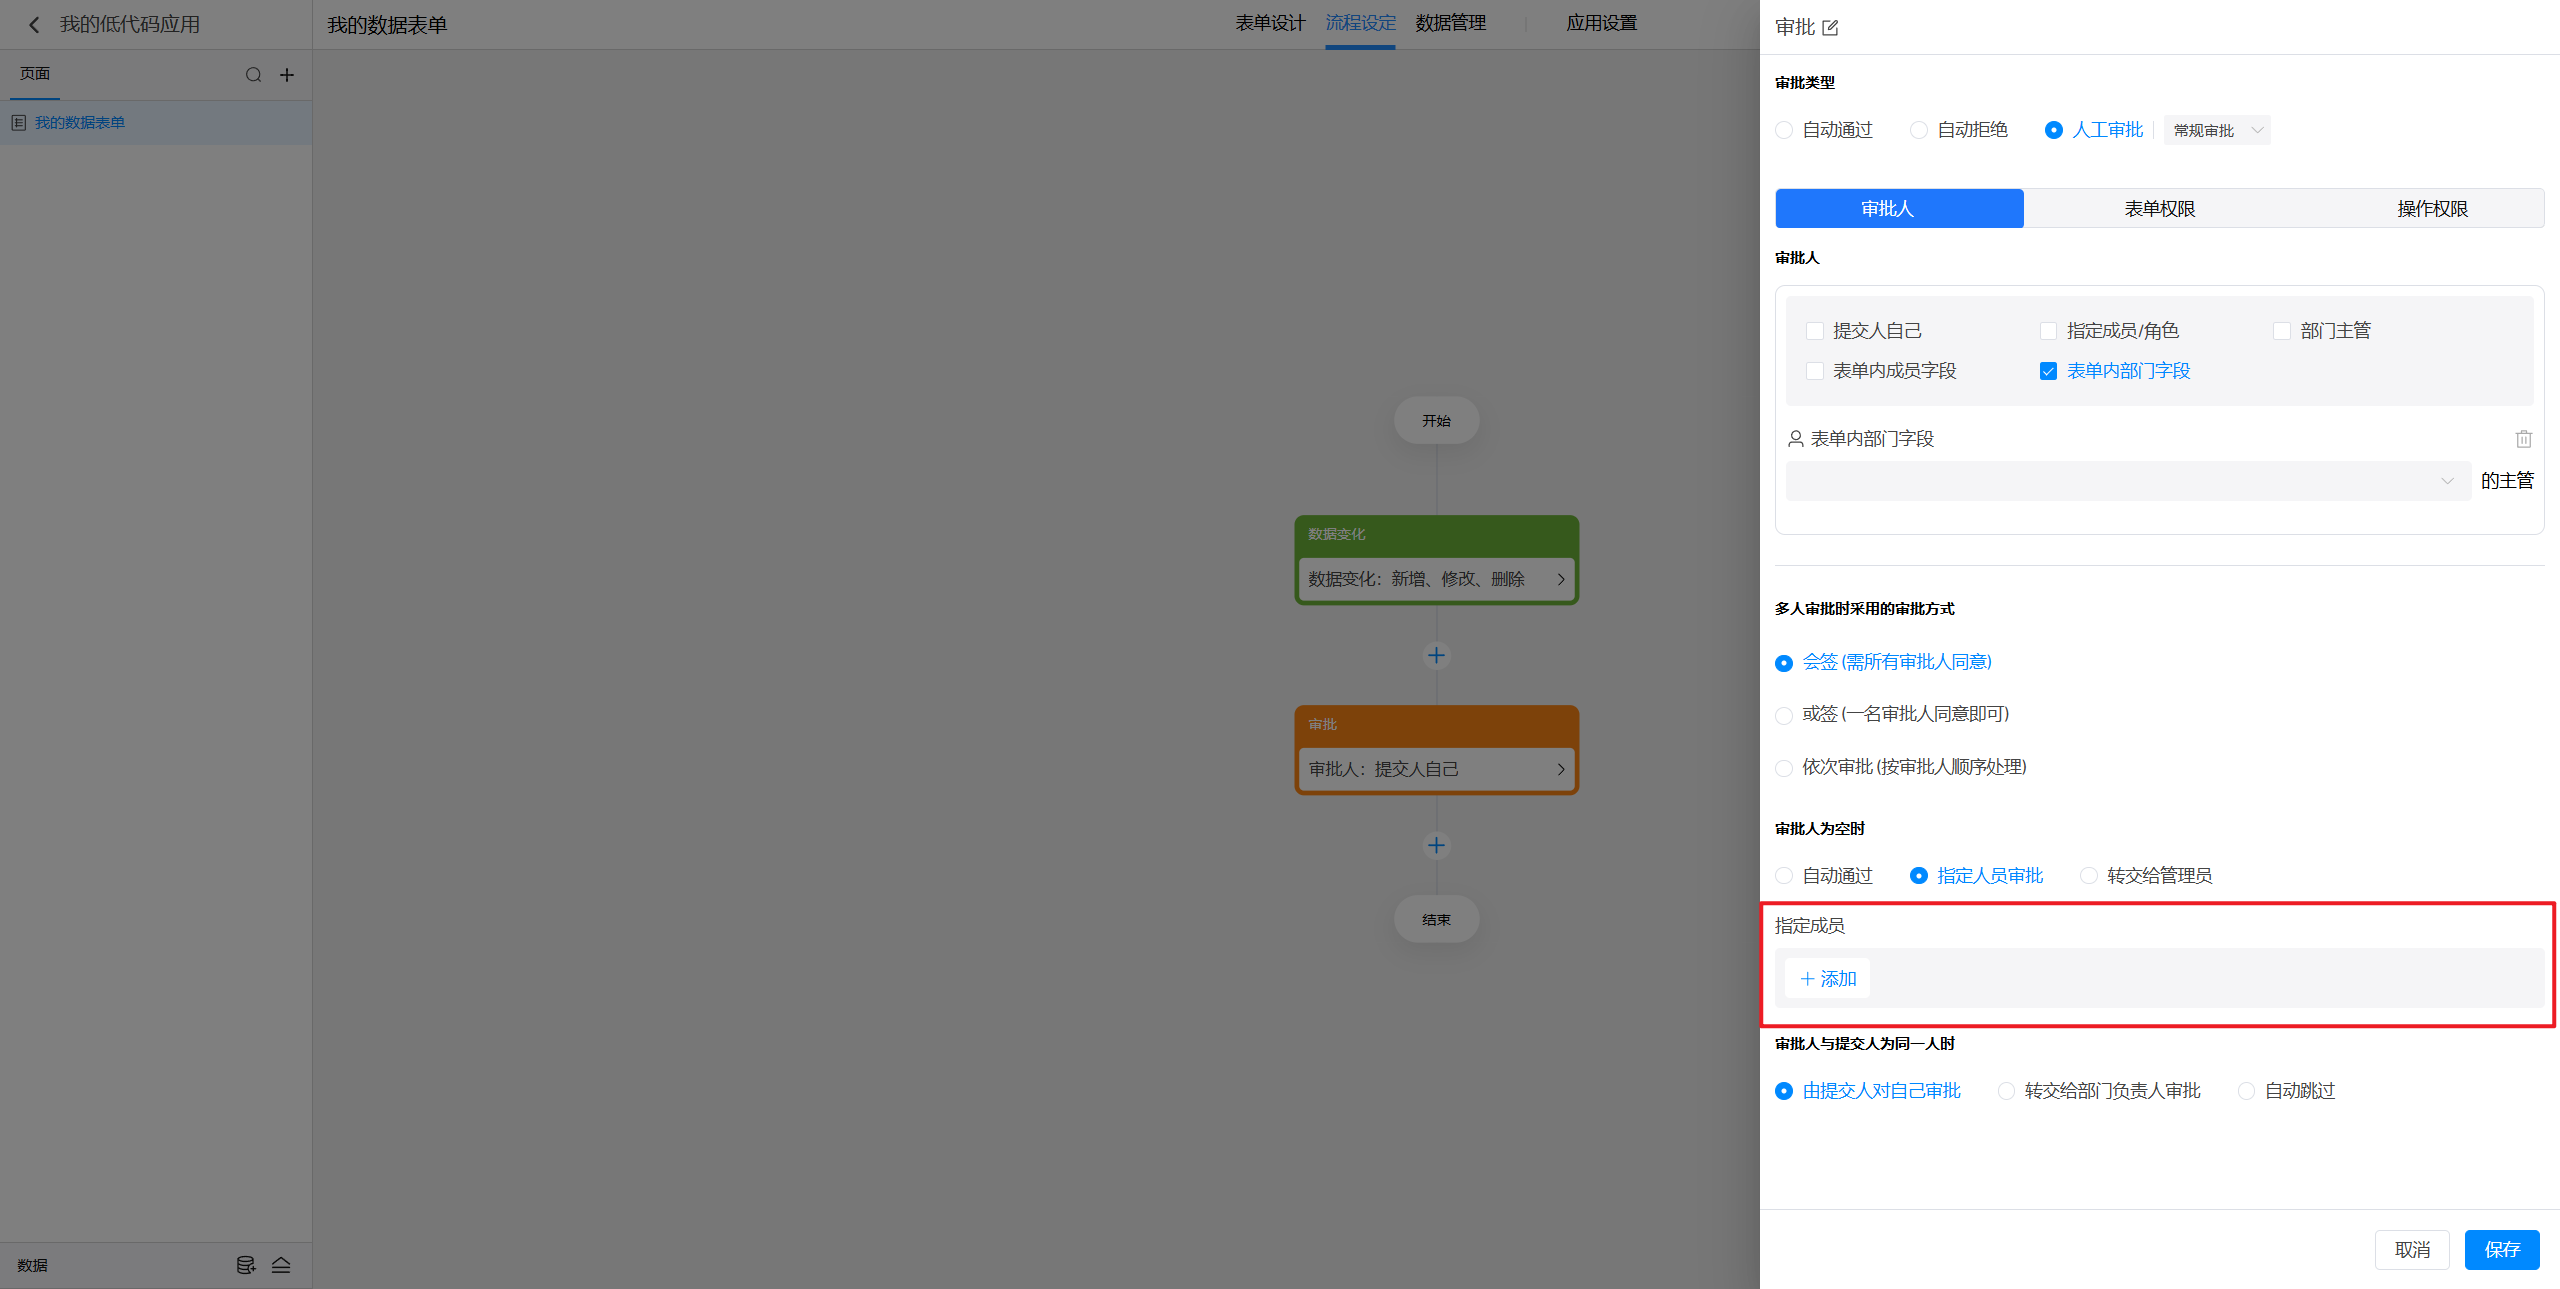Switch to the 表单权限 tab

(2159, 209)
